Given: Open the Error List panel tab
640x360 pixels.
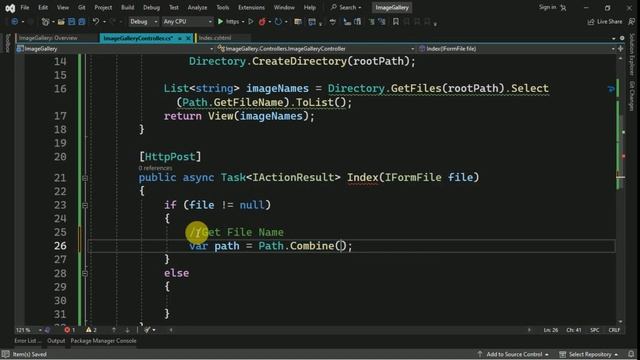Looking at the screenshot, I should coord(28,341).
